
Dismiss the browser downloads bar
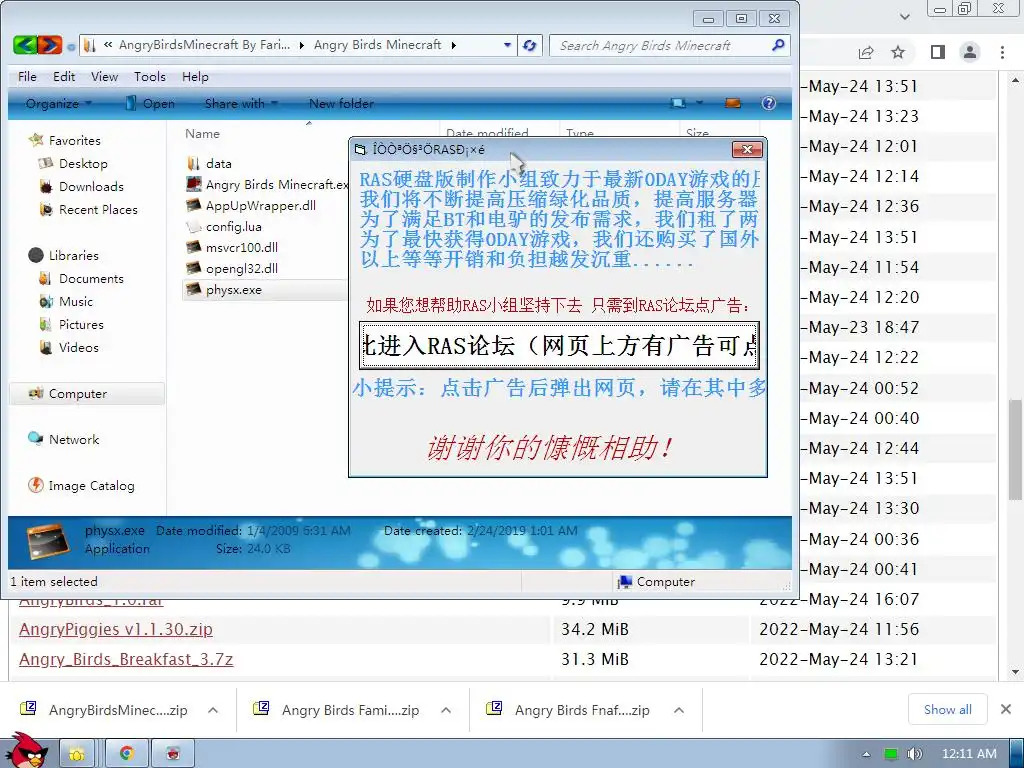click(1006, 709)
